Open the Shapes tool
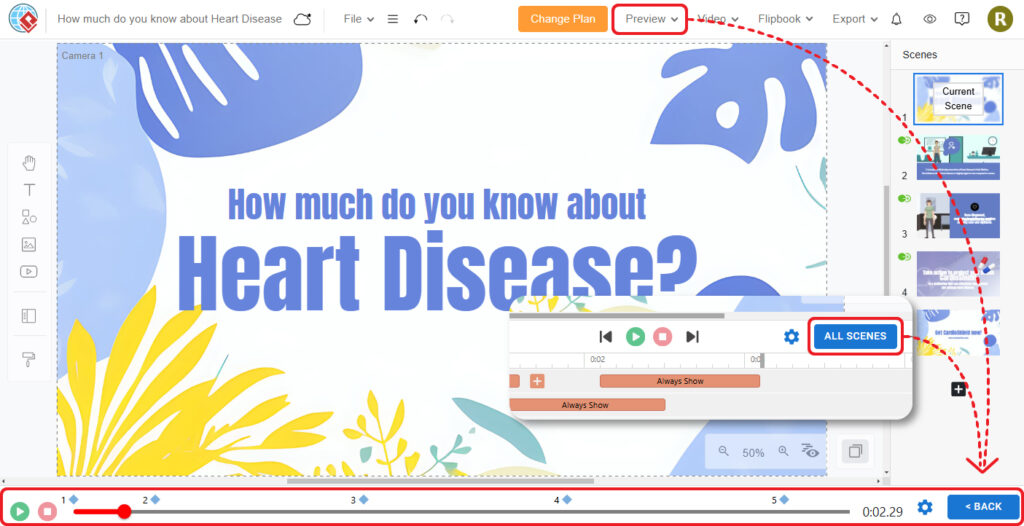The image size is (1024, 526). pyautogui.click(x=29, y=217)
